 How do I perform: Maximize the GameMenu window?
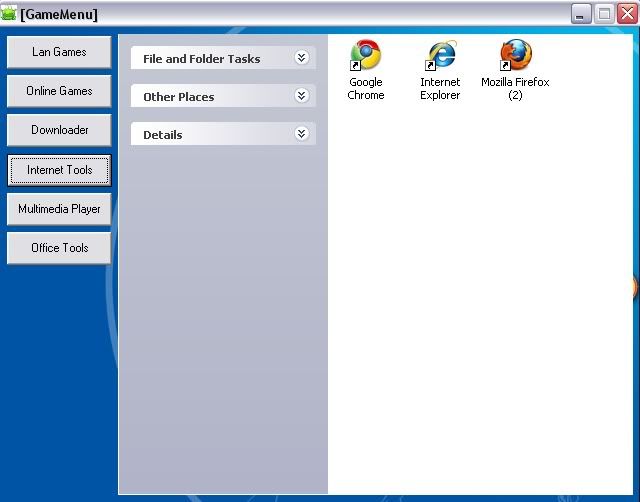(x=603, y=14)
